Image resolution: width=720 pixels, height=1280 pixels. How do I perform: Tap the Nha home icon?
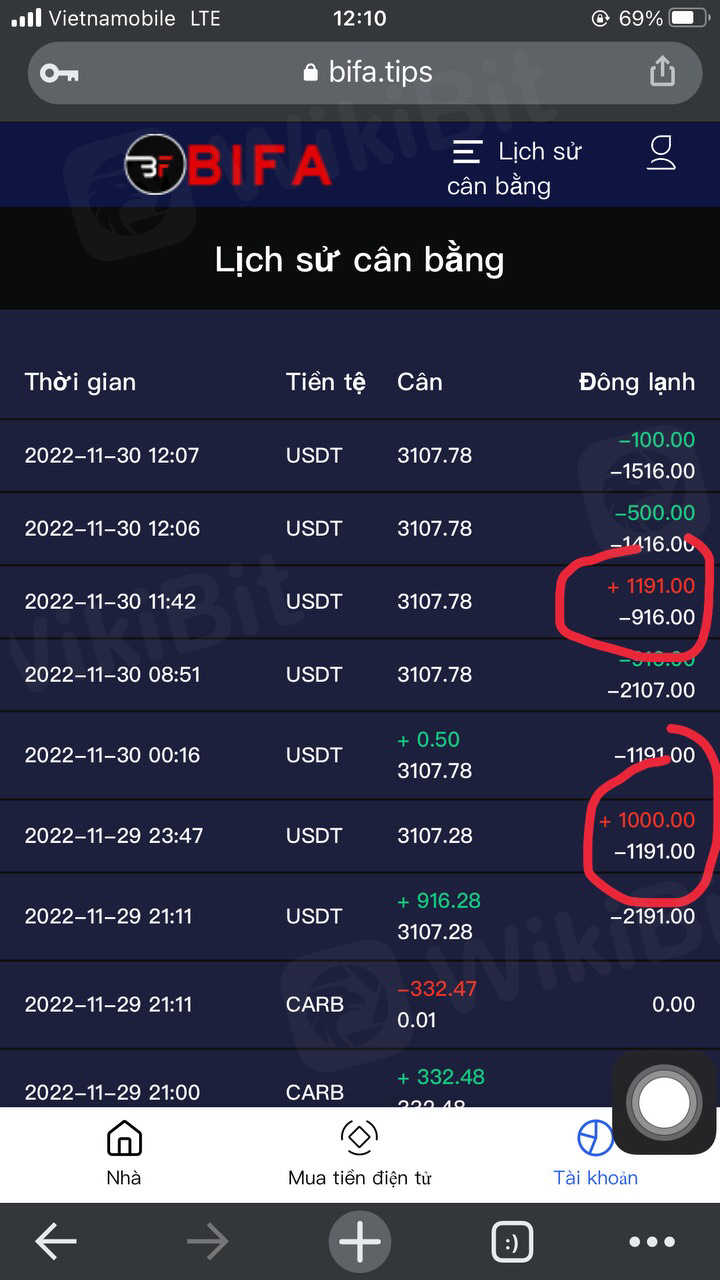(x=124, y=1153)
